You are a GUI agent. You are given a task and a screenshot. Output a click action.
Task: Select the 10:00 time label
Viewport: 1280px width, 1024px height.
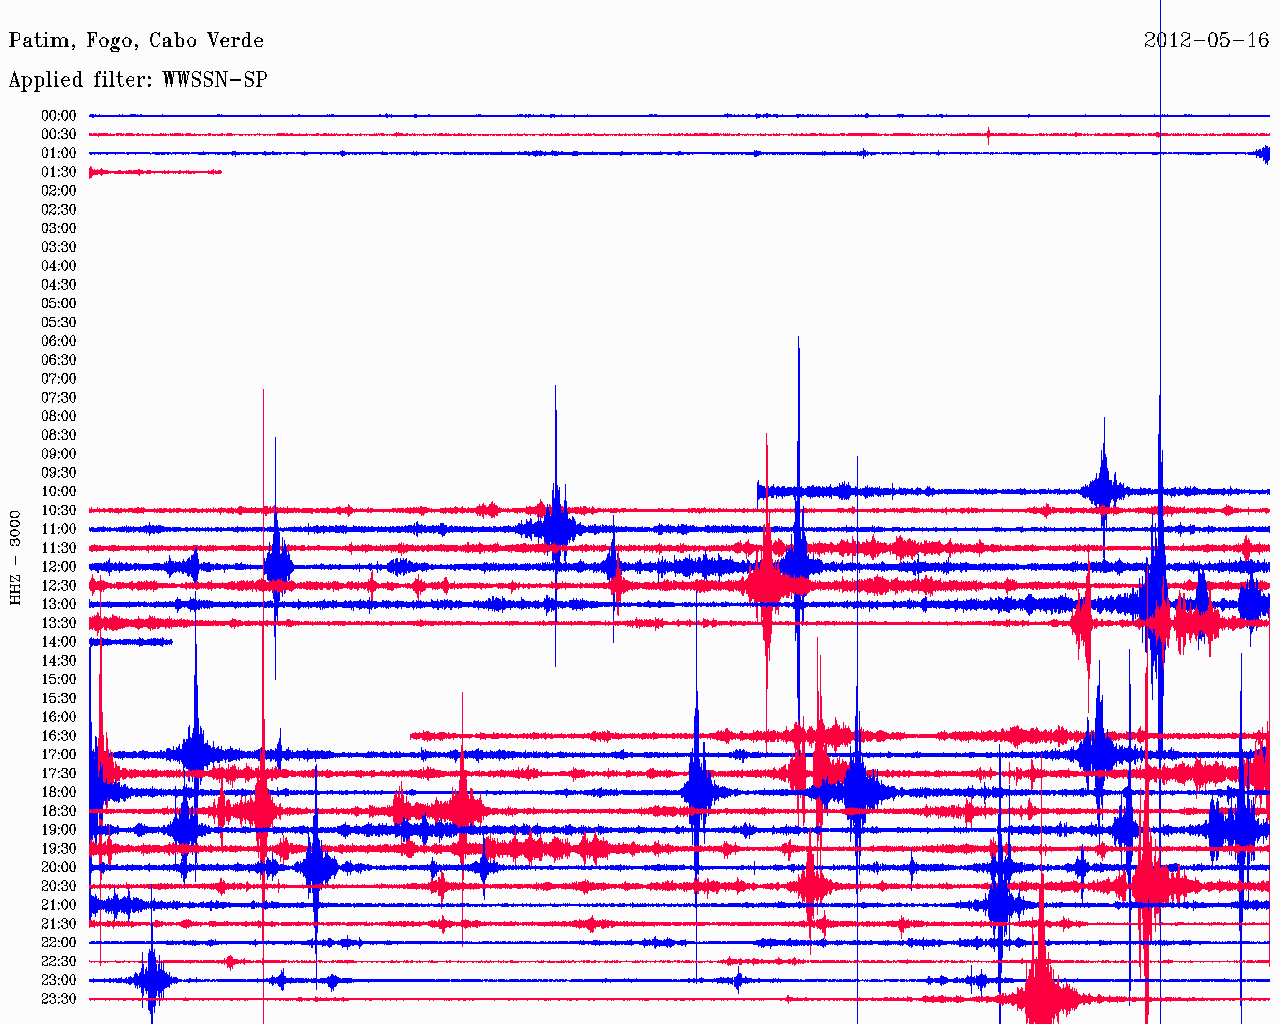(x=59, y=492)
